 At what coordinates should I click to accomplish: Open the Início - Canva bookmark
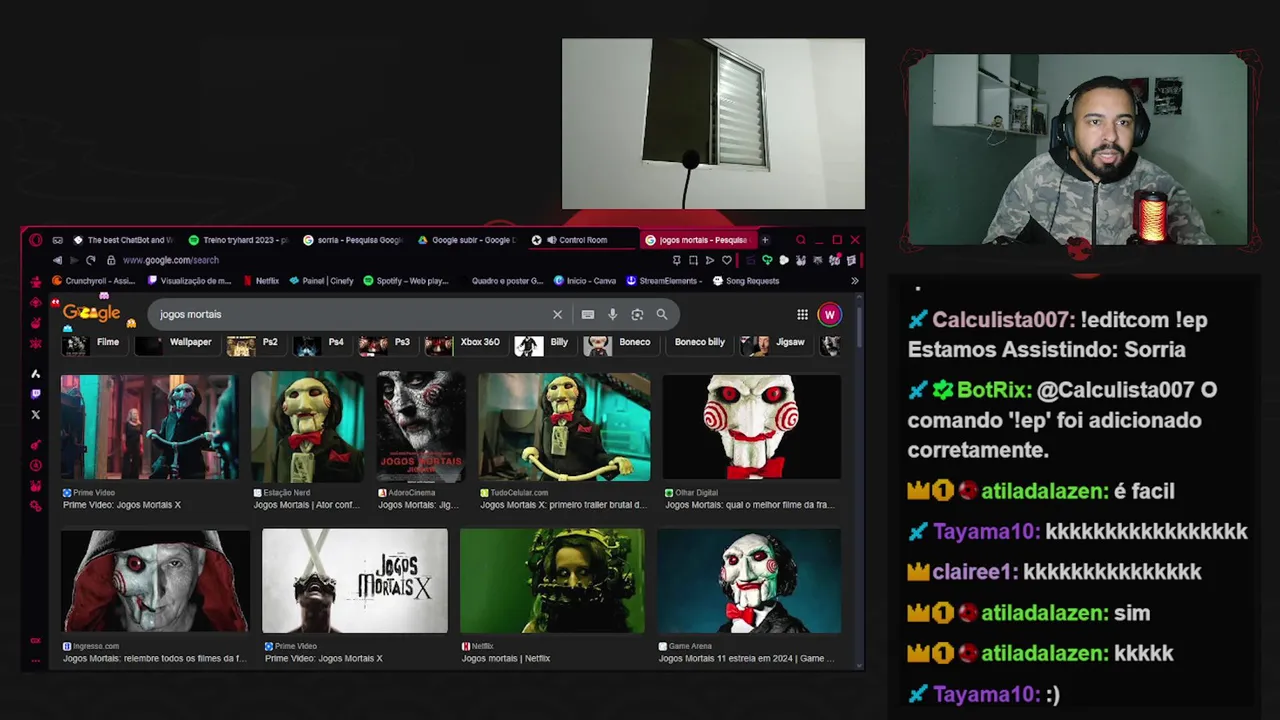point(584,281)
